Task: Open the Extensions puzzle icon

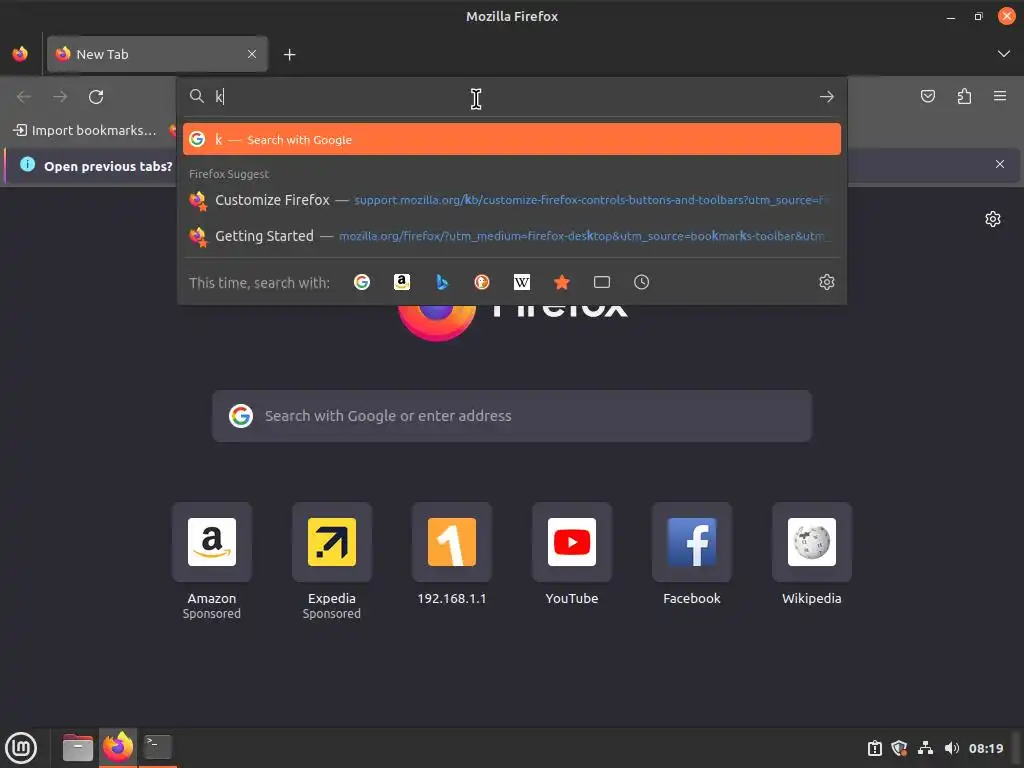Action: [964, 97]
